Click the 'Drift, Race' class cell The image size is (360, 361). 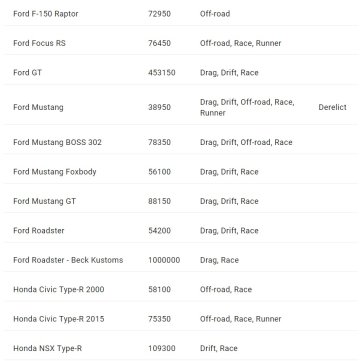pos(219,348)
